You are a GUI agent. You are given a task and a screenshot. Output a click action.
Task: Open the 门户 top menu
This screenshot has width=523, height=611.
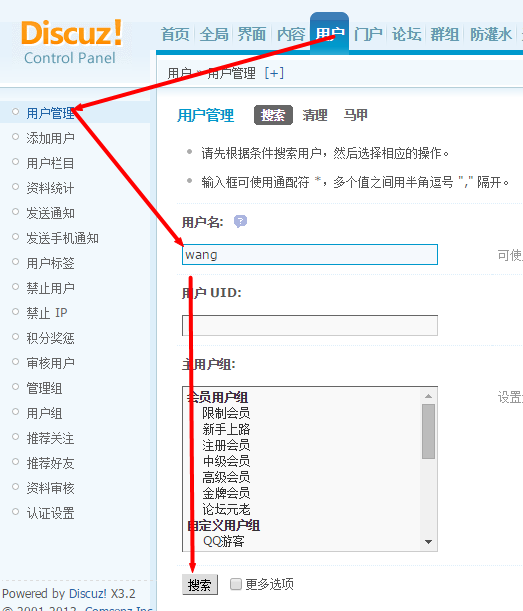click(368, 34)
